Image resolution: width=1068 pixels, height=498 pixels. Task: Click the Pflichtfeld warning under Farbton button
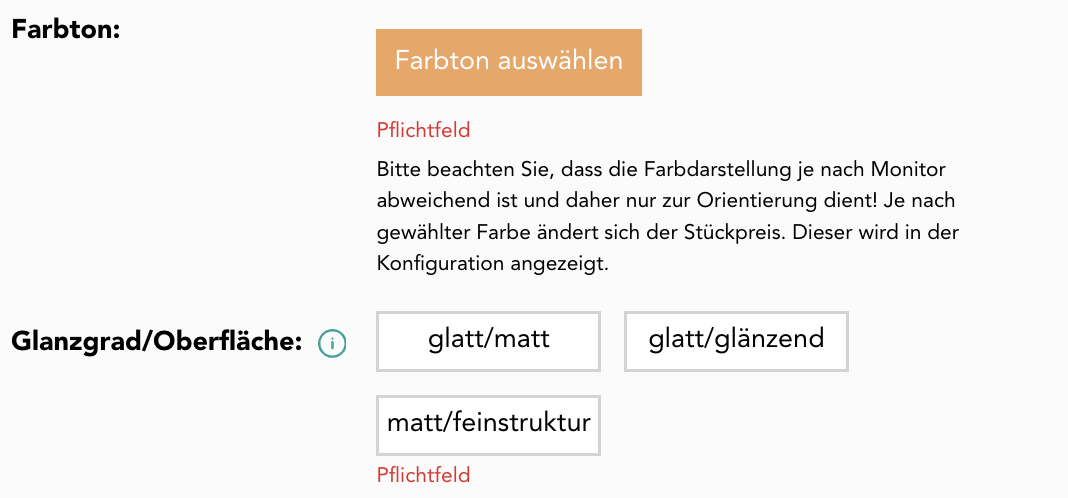click(423, 130)
